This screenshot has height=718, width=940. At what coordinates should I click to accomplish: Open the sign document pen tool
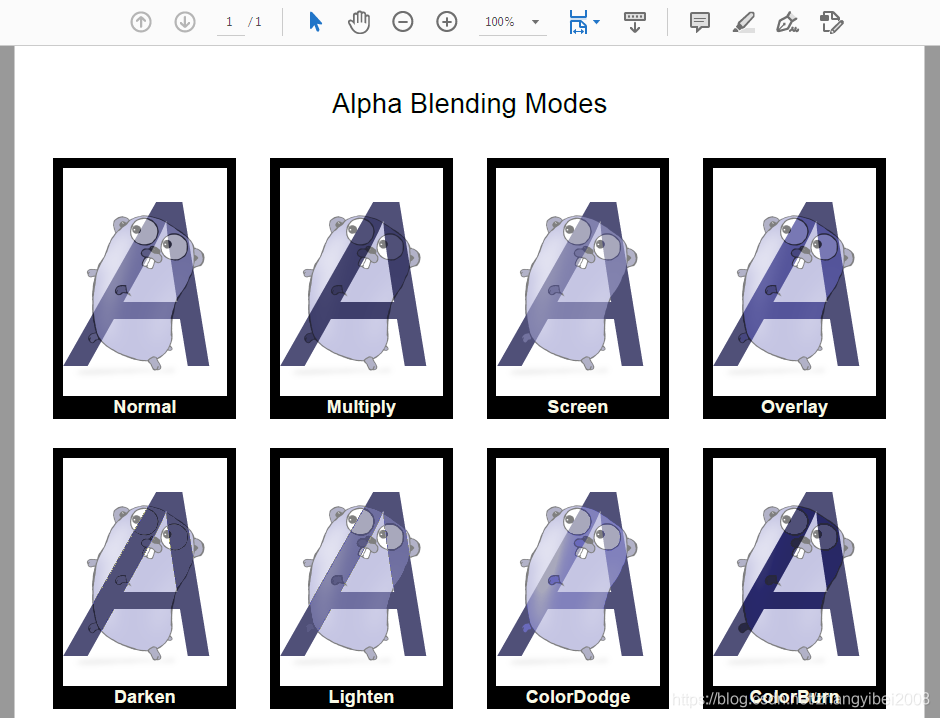pos(787,22)
